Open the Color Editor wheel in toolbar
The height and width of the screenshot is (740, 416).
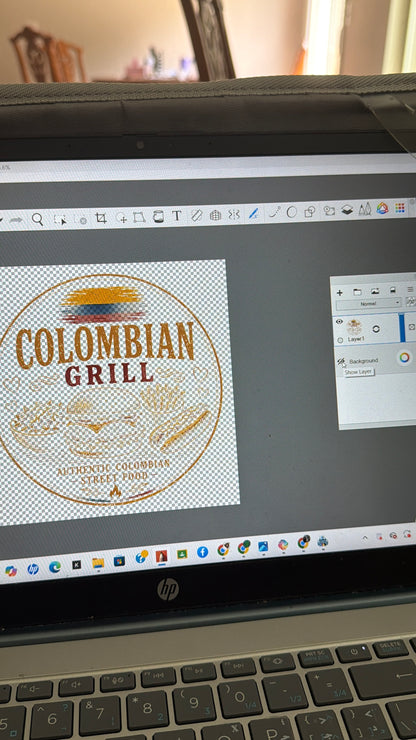[x=382, y=208]
